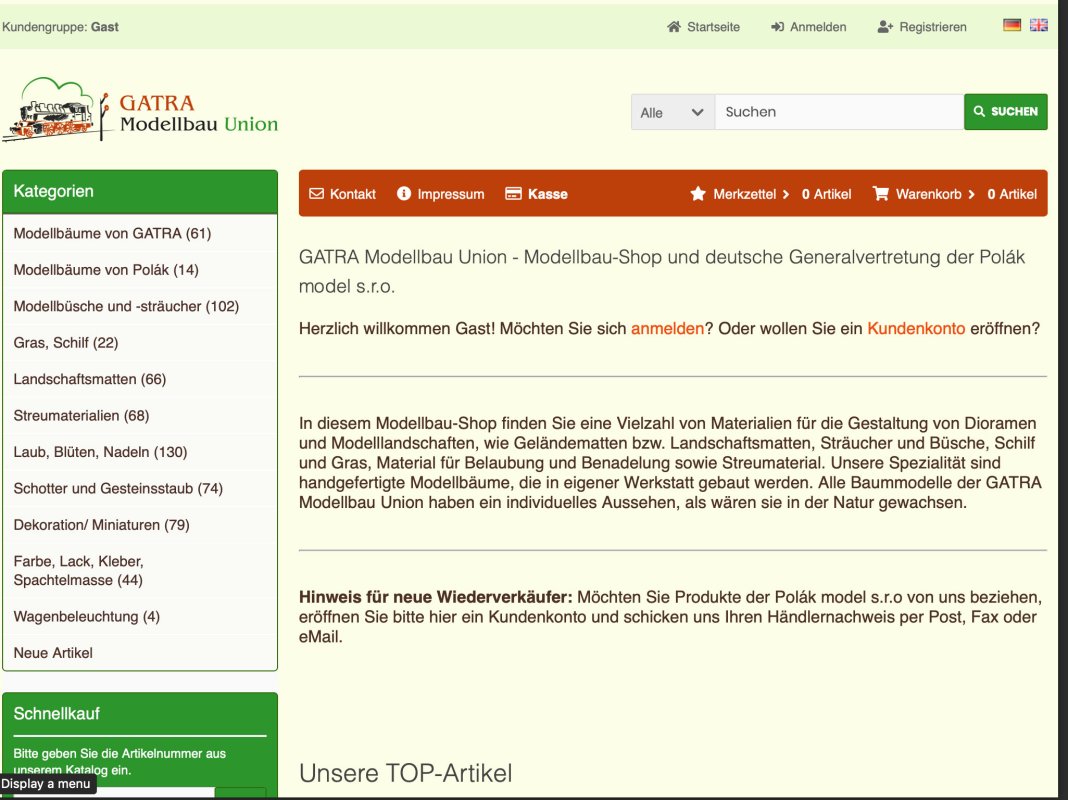Image resolution: width=1068 pixels, height=800 pixels.
Task: Click the Anmelden login arrow icon
Action: click(777, 27)
